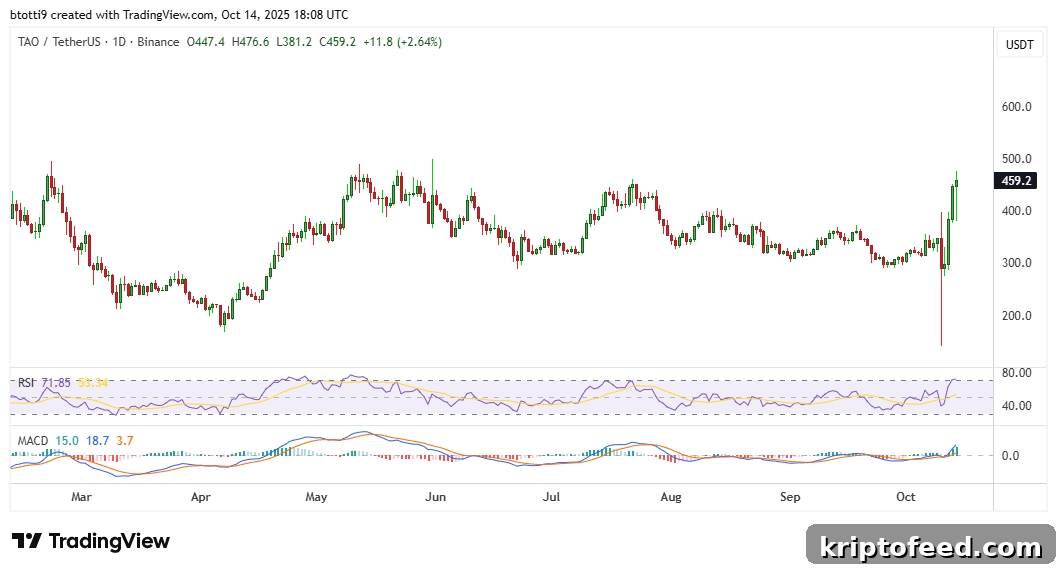
Task: Click the Mar label on time axis
Action: point(81,497)
